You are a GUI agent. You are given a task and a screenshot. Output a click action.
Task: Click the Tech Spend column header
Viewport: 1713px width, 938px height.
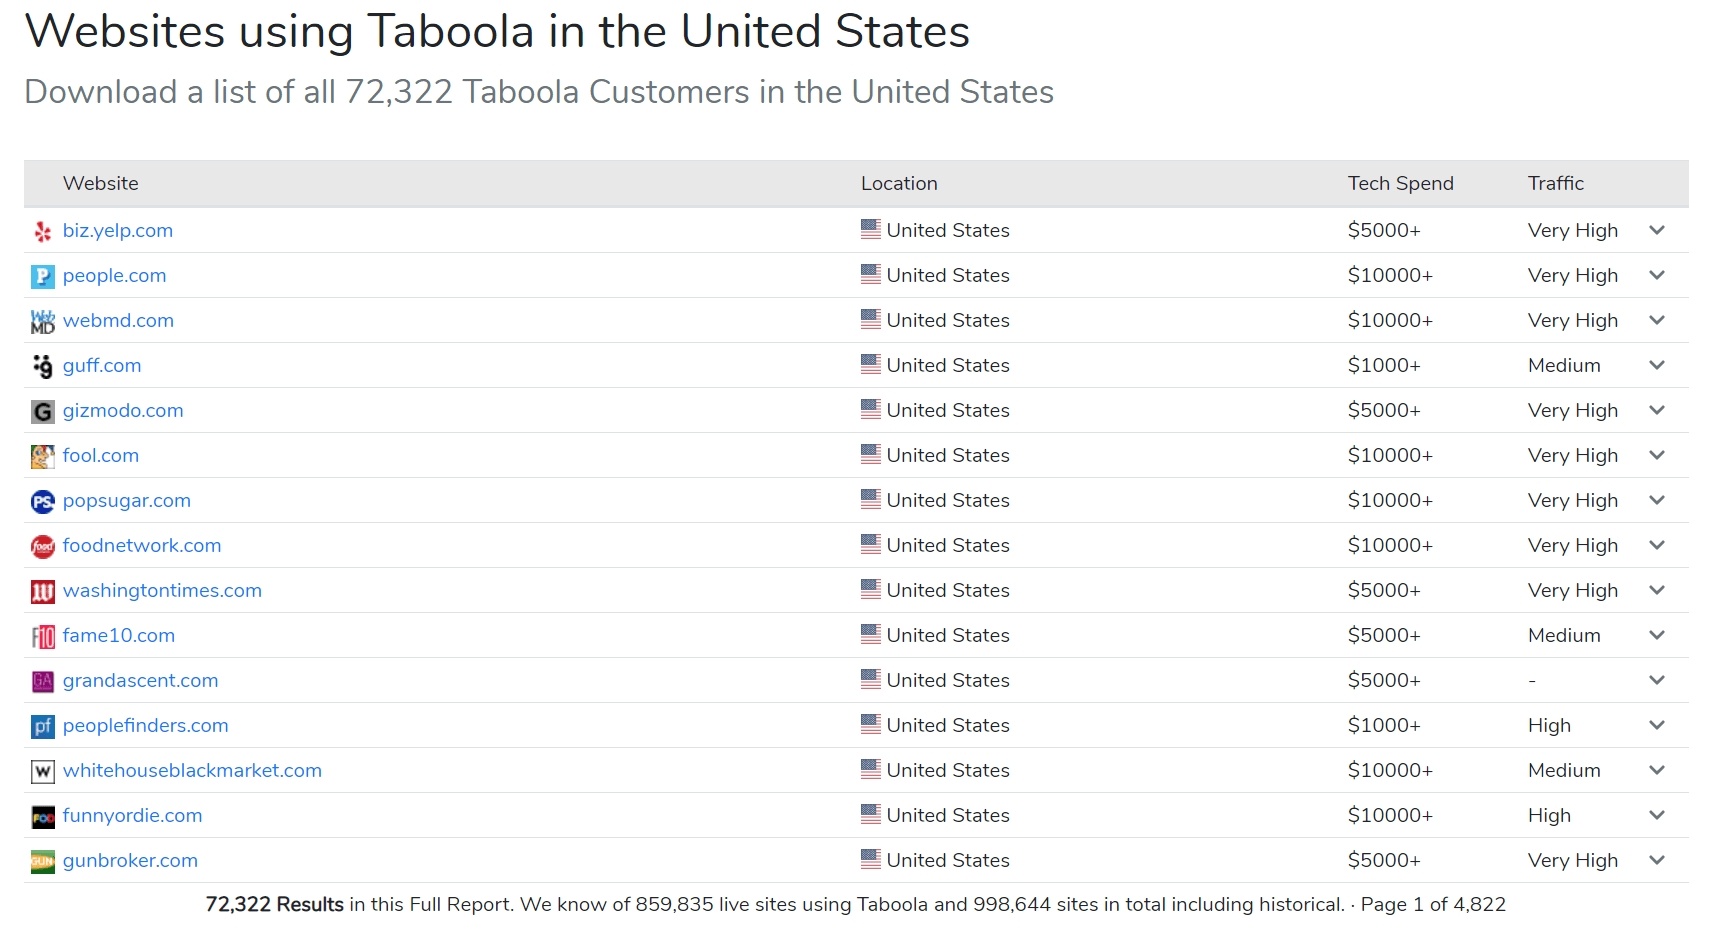(1400, 183)
